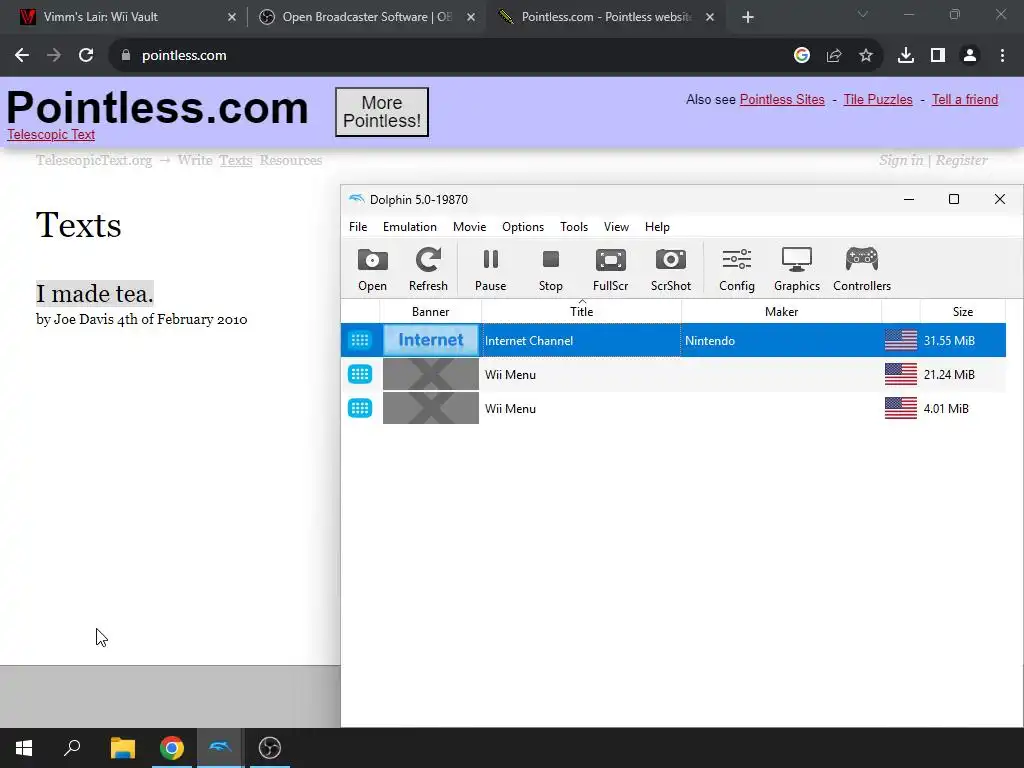
Task: Toggle fullscreen with FullScr icon
Action: (x=611, y=269)
